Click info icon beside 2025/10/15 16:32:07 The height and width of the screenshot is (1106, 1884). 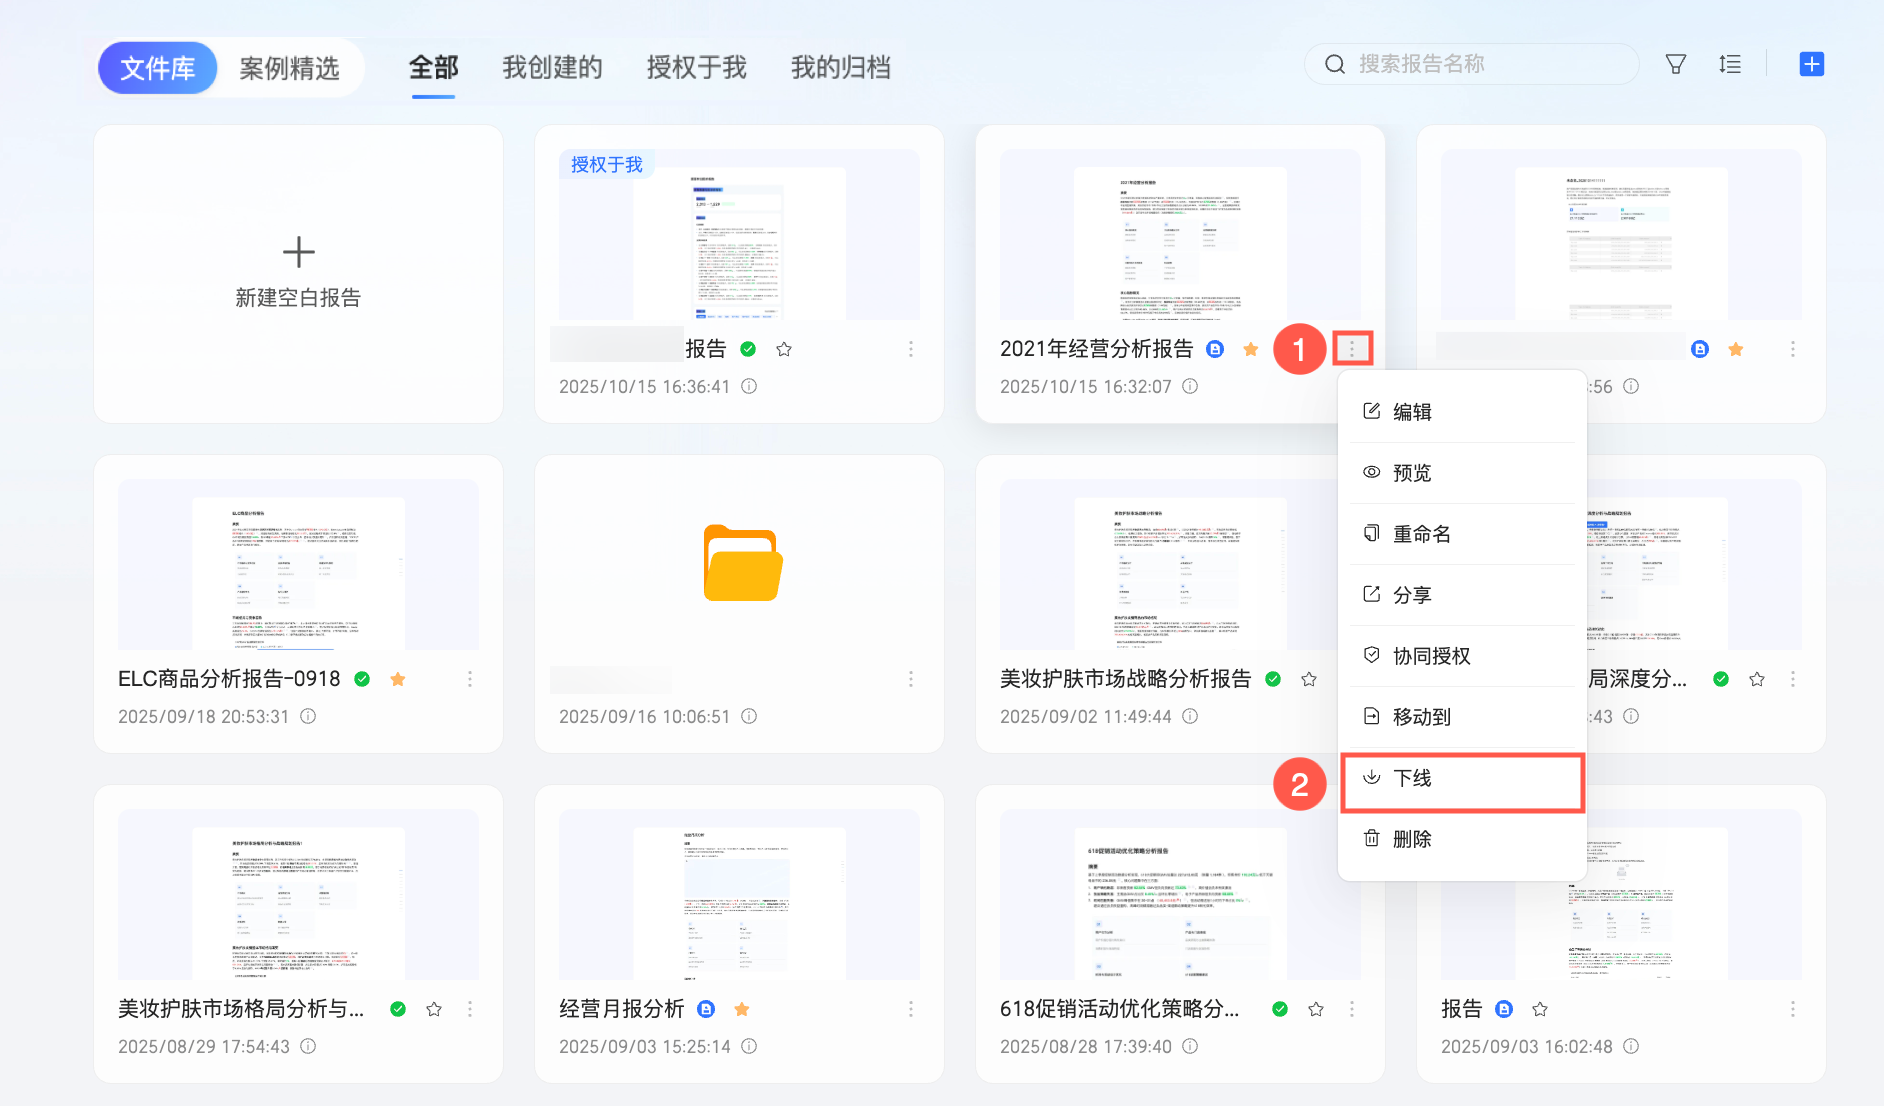click(1190, 386)
